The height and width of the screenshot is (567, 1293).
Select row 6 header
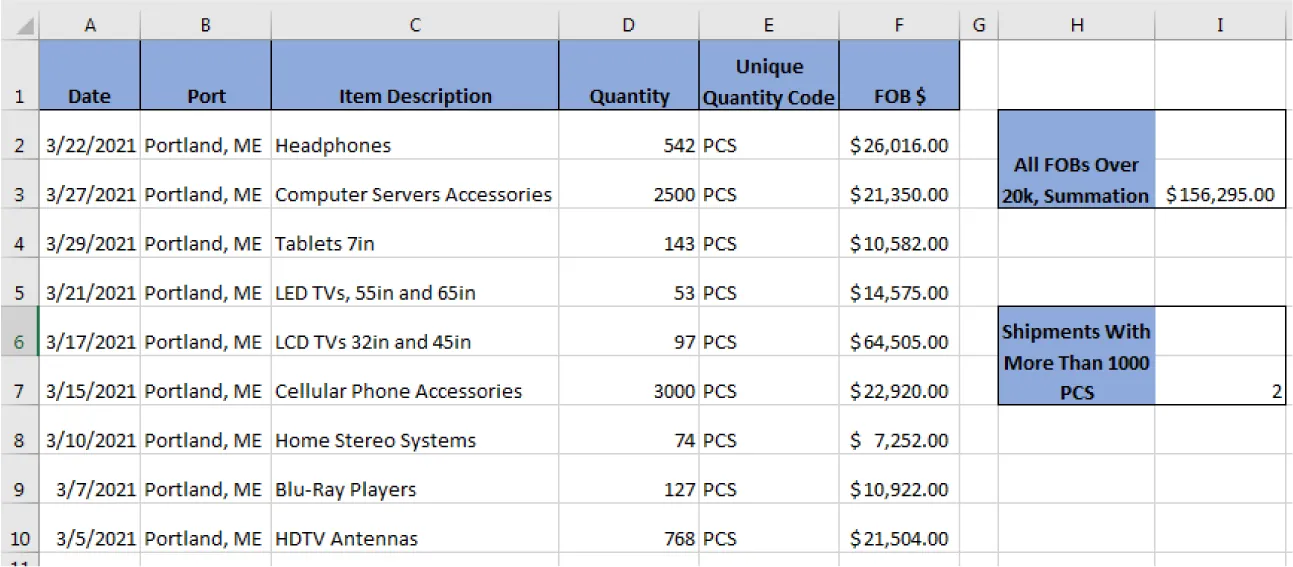click(20, 341)
